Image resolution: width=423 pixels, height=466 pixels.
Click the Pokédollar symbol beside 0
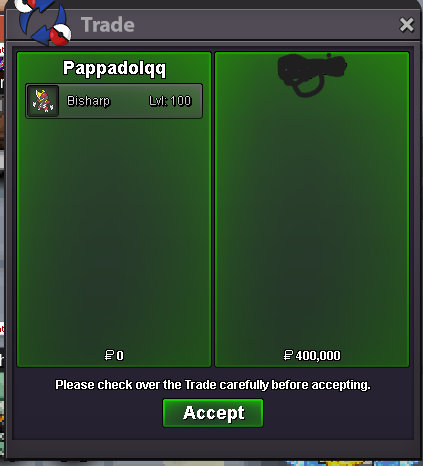[x=109, y=355]
